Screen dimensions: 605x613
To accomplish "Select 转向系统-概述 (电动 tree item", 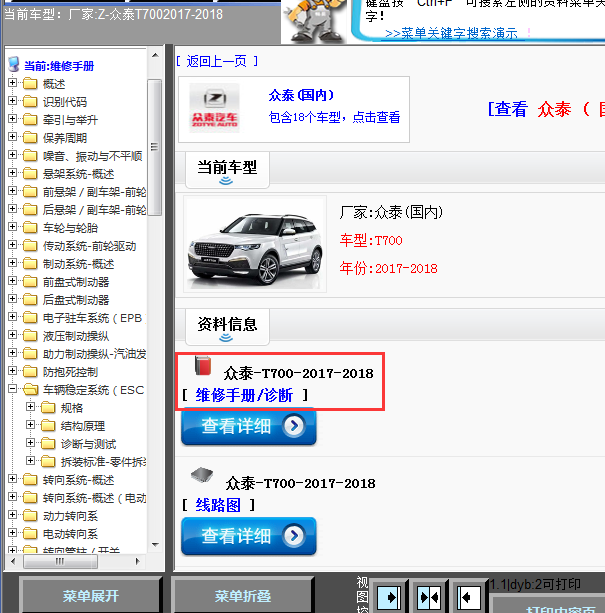I will coord(94,498).
